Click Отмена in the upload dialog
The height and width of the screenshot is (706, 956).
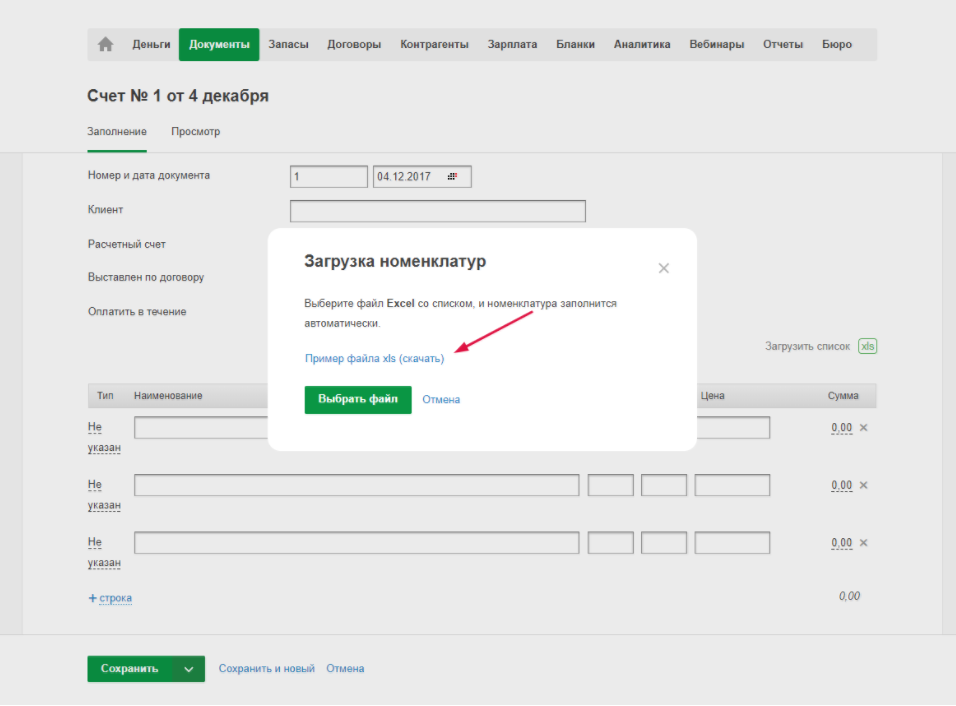coord(441,400)
